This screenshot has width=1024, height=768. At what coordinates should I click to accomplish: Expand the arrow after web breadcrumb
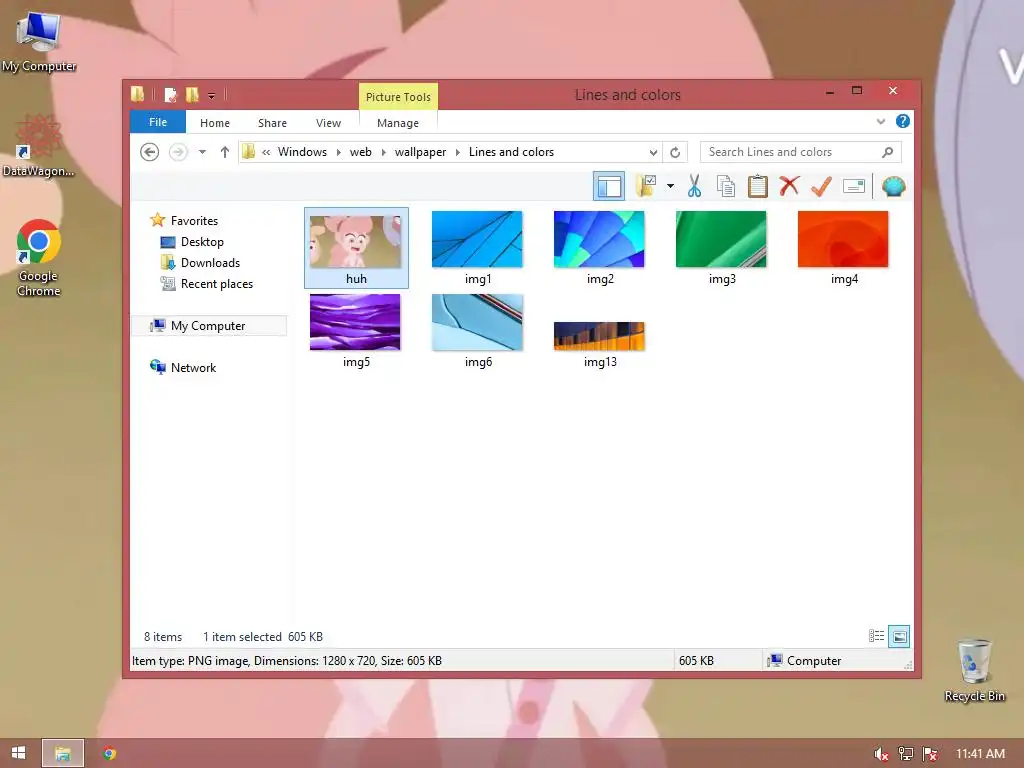point(383,152)
